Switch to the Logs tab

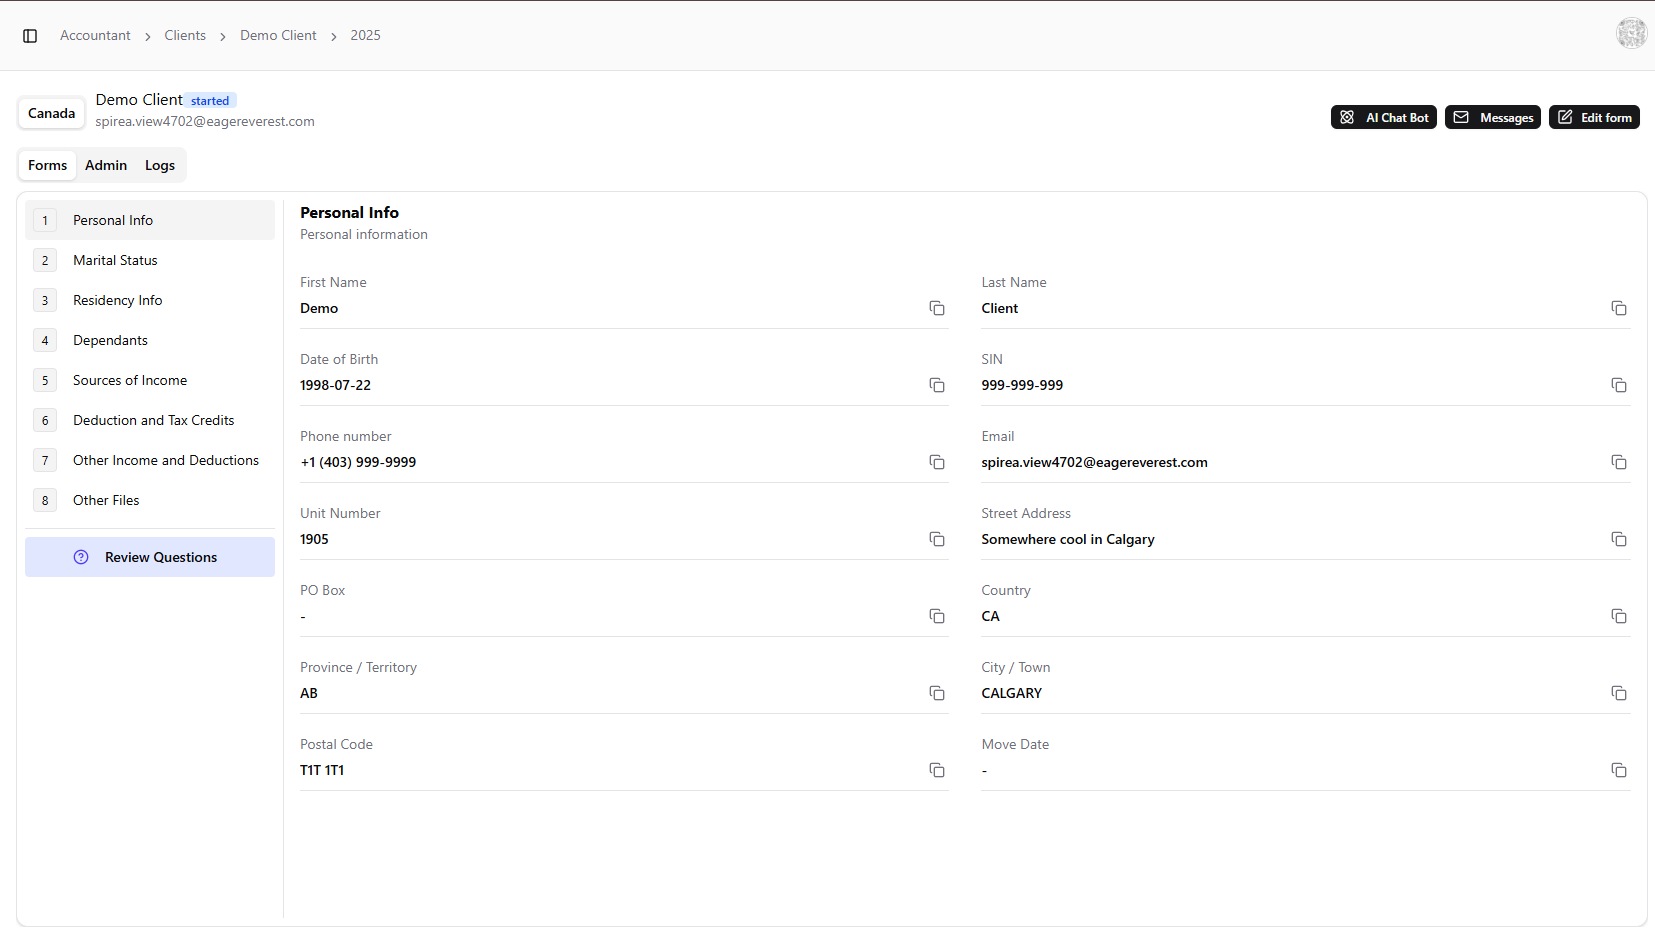click(160, 165)
